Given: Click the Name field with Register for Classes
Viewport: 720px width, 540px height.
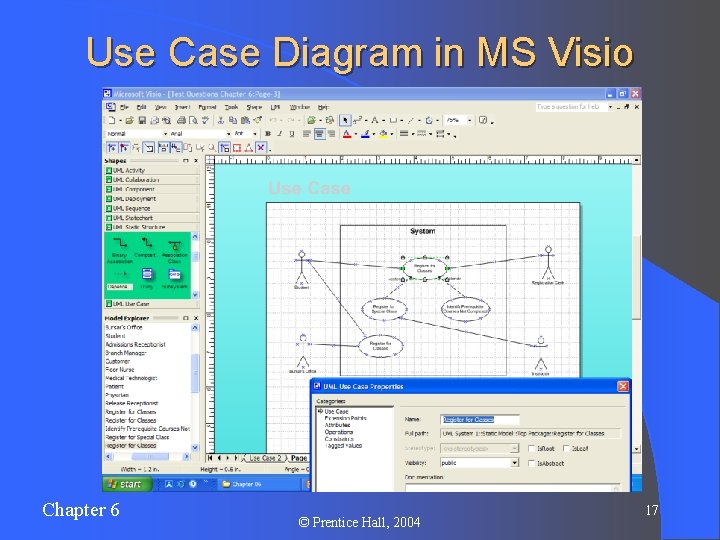Looking at the screenshot, I should [479, 419].
